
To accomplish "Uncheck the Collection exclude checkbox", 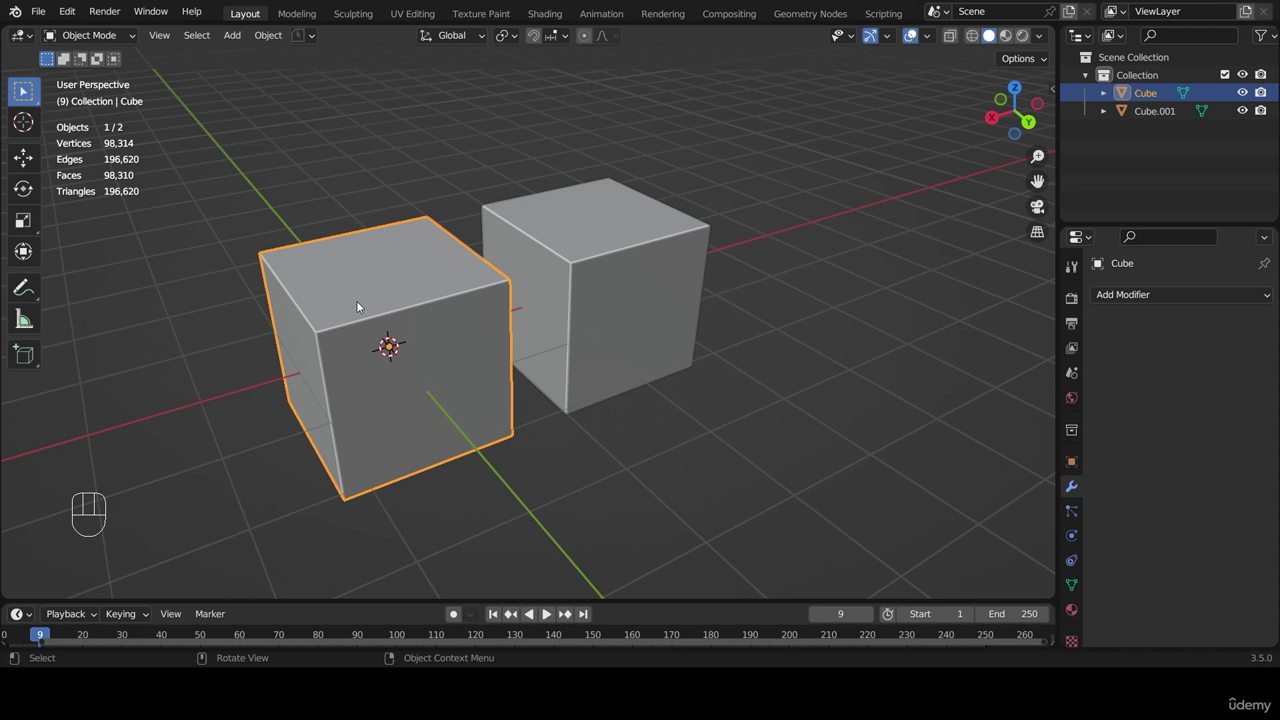I will [x=1225, y=75].
